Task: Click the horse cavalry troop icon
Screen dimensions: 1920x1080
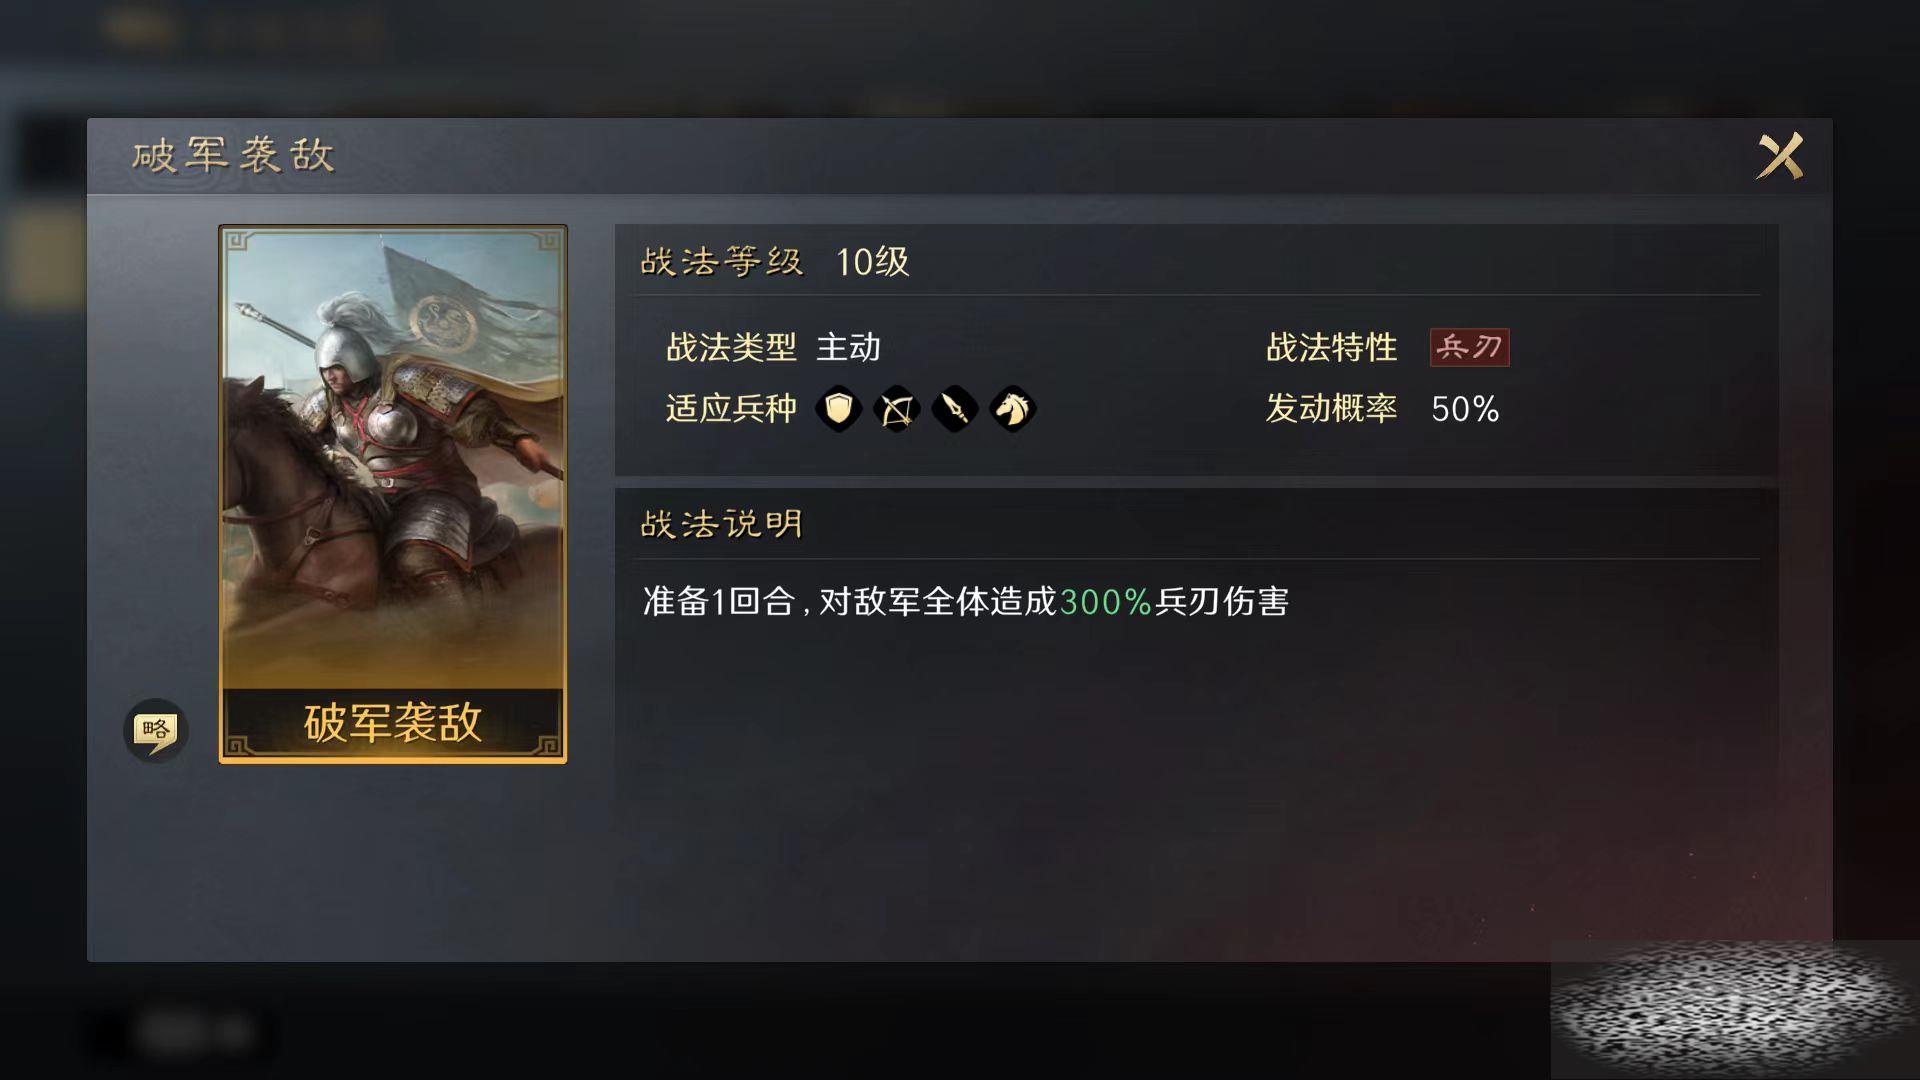Action: point(1012,409)
